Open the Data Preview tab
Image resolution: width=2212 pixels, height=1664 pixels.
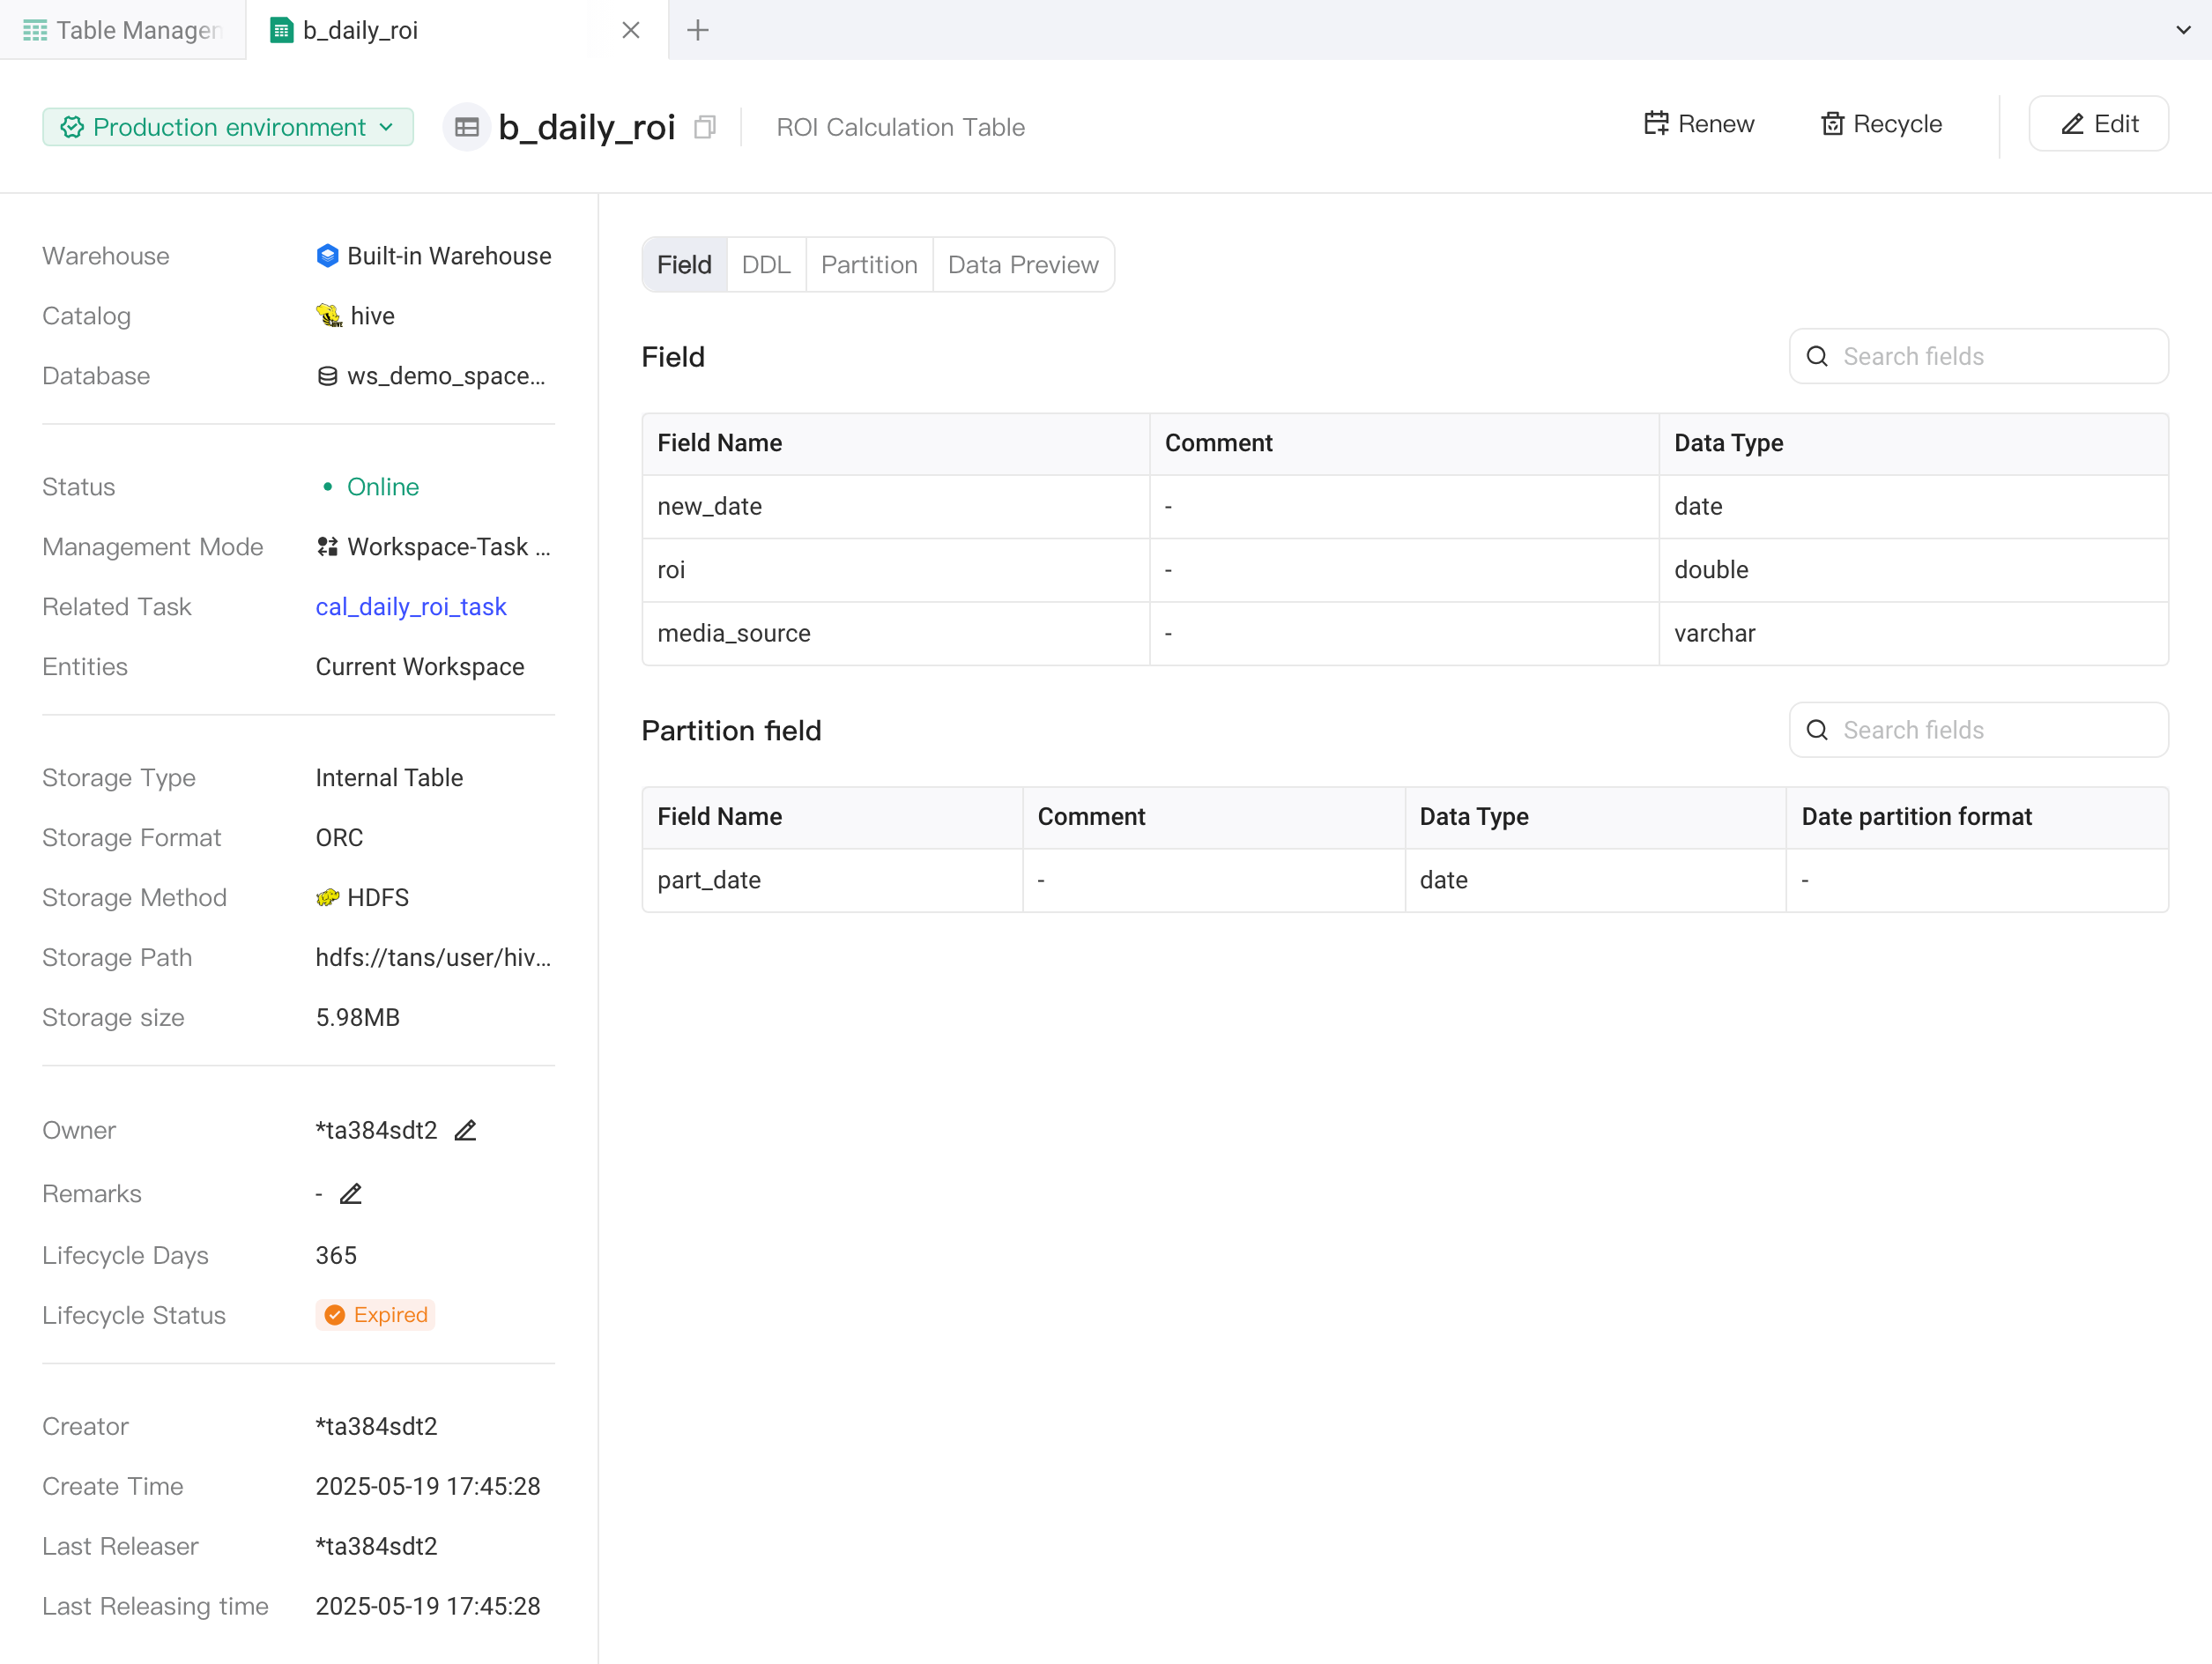pyautogui.click(x=1023, y=265)
